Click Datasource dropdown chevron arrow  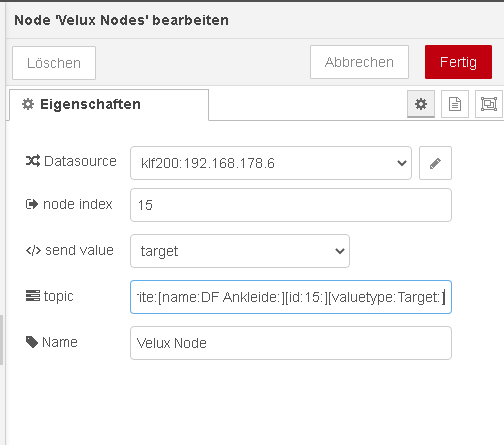click(402, 163)
